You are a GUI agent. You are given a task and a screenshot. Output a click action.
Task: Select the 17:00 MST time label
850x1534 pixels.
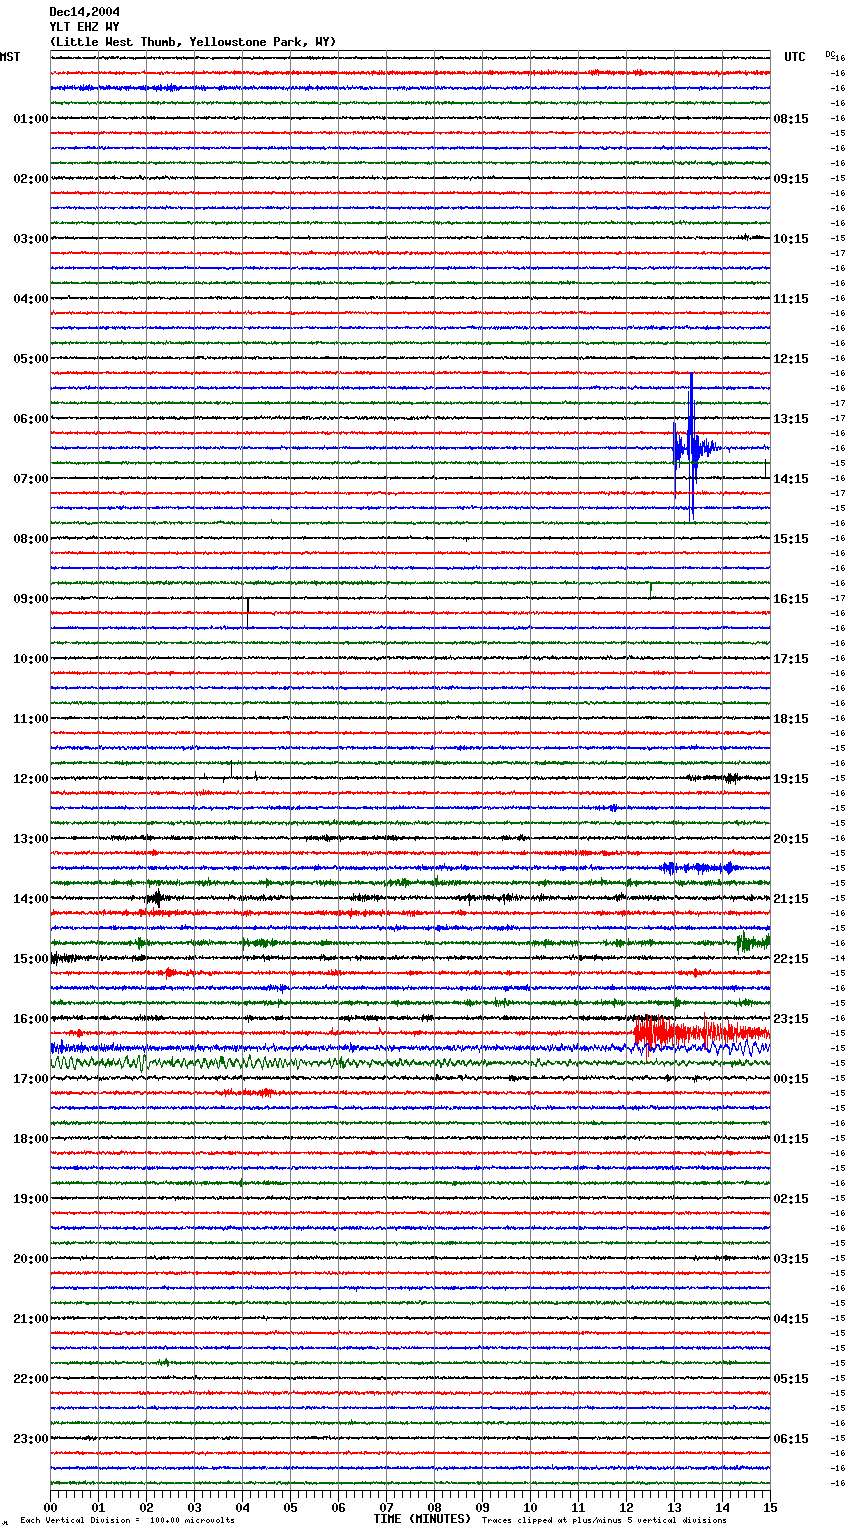(31, 1079)
